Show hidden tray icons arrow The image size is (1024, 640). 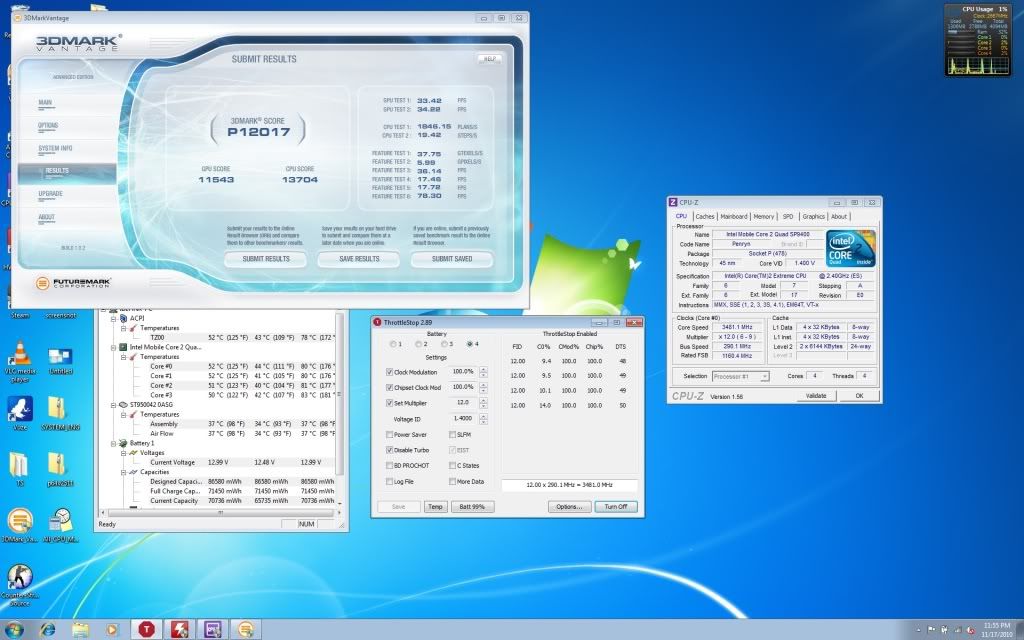click(919, 630)
